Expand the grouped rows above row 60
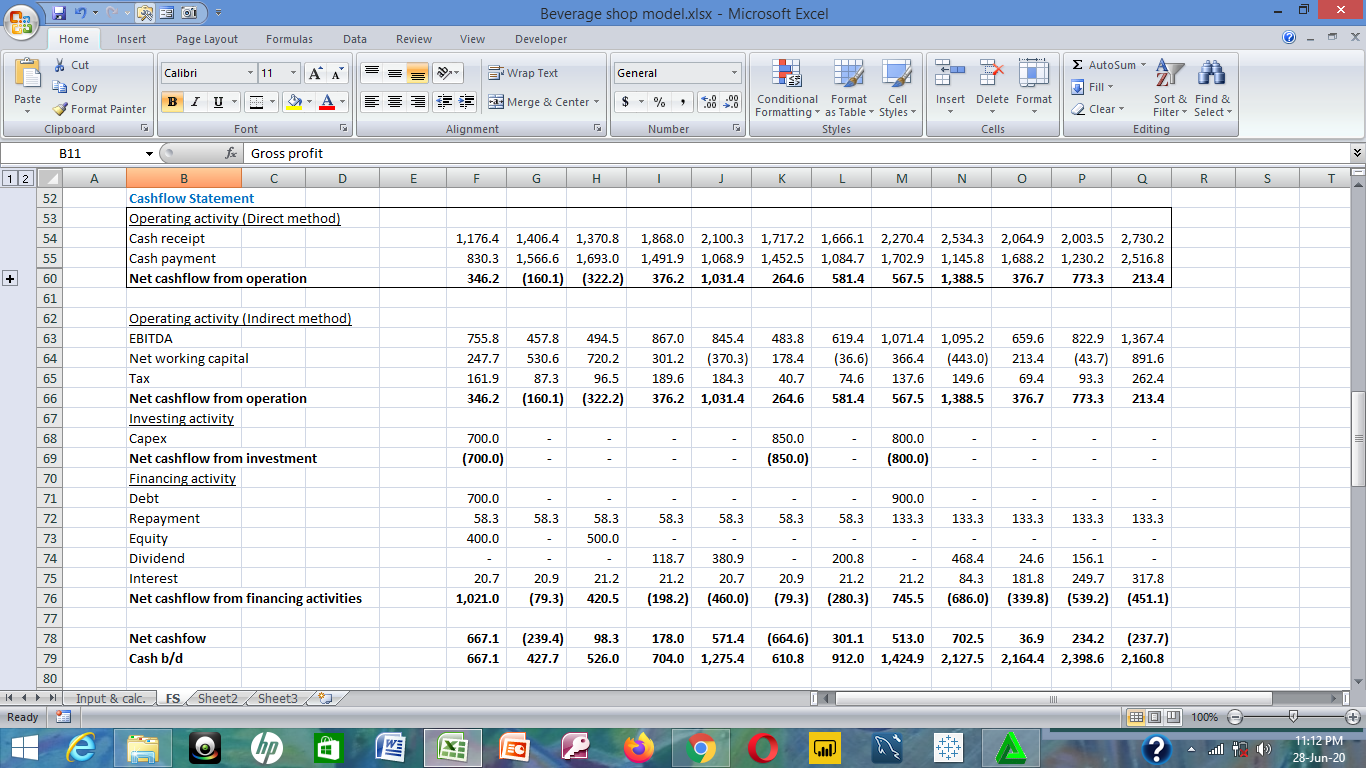The height and width of the screenshot is (768, 1366). click(x=11, y=278)
